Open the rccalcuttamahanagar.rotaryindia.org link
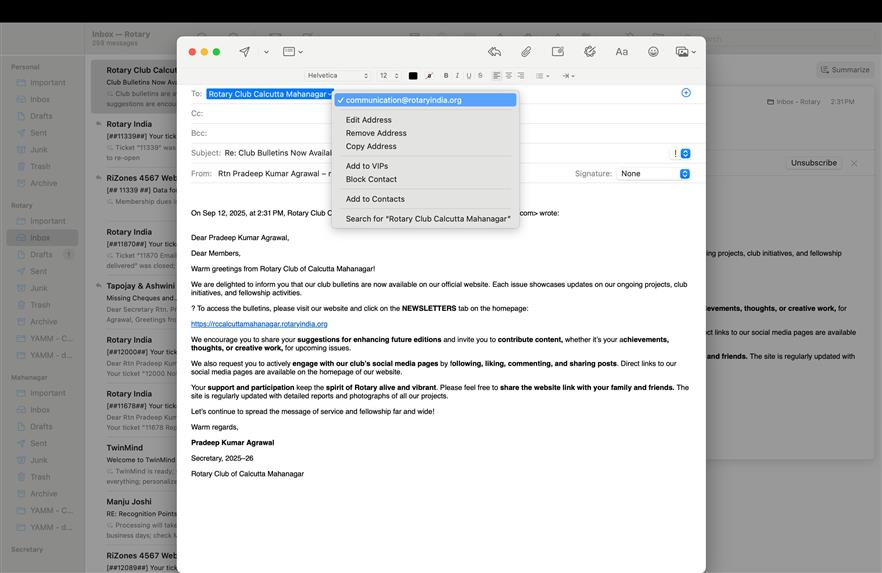Screen dimensions: 882x573 [259, 324]
